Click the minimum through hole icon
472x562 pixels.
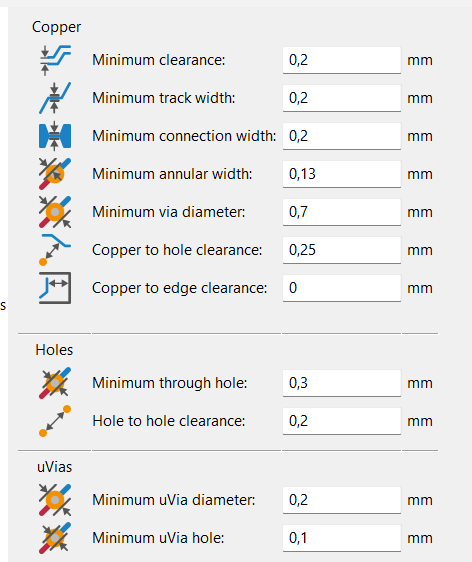coord(55,383)
